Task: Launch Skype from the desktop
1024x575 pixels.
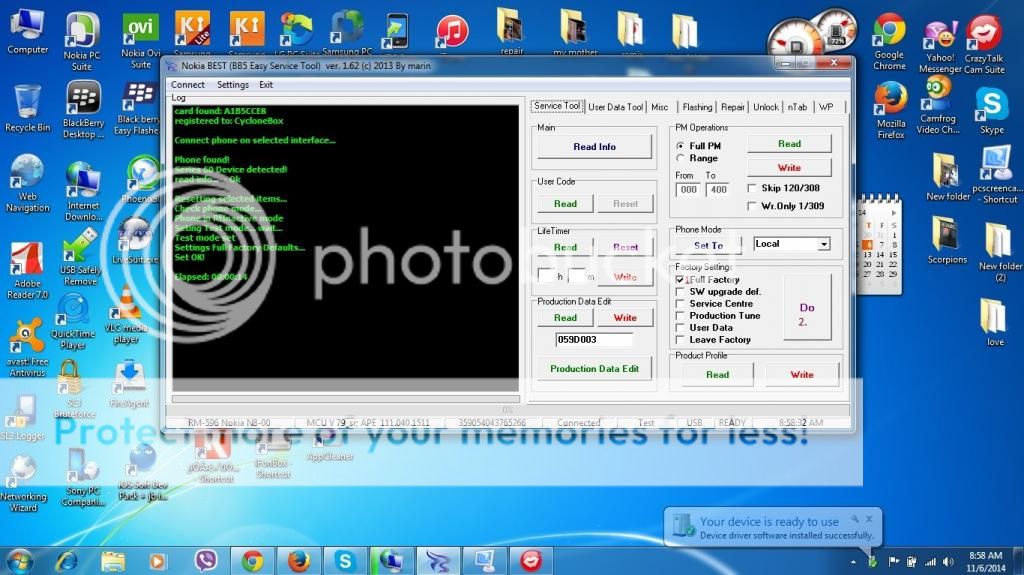Action: point(991,106)
